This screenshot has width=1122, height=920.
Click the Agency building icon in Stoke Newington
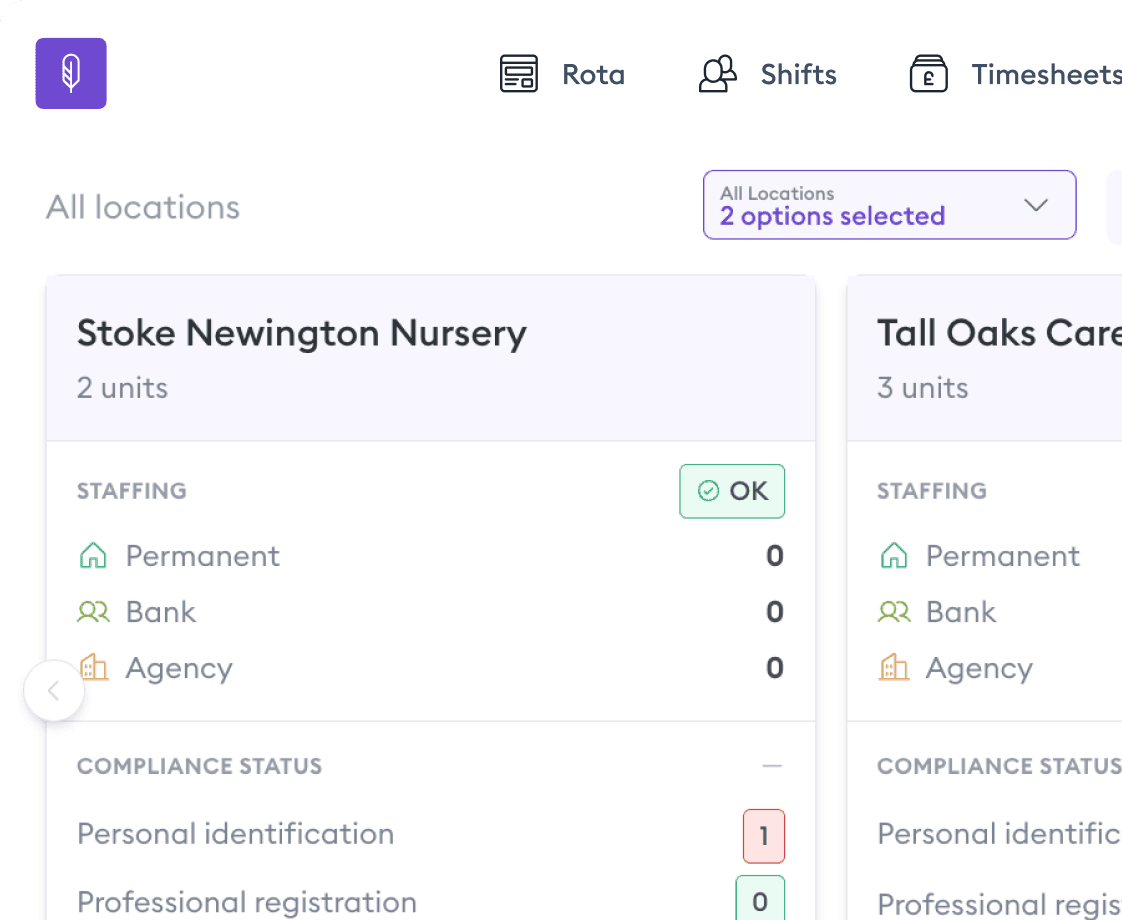click(93, 667)
